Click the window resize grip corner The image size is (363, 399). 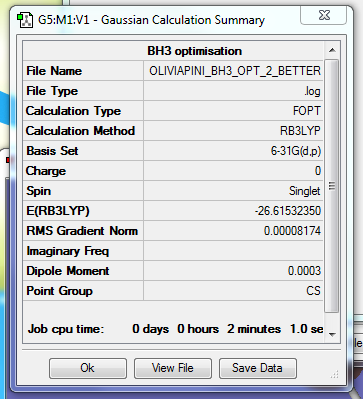[x=334, y=375]
